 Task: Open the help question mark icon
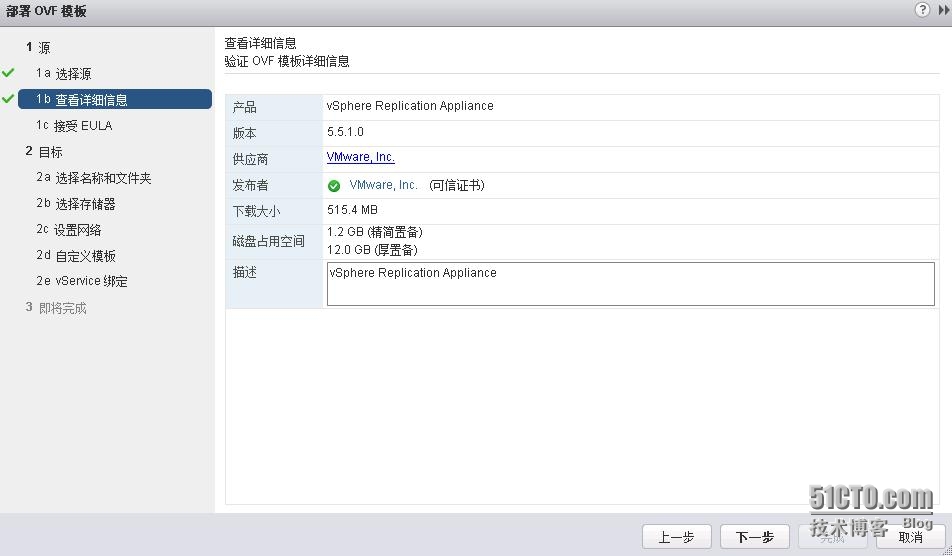tap(922, 9)
